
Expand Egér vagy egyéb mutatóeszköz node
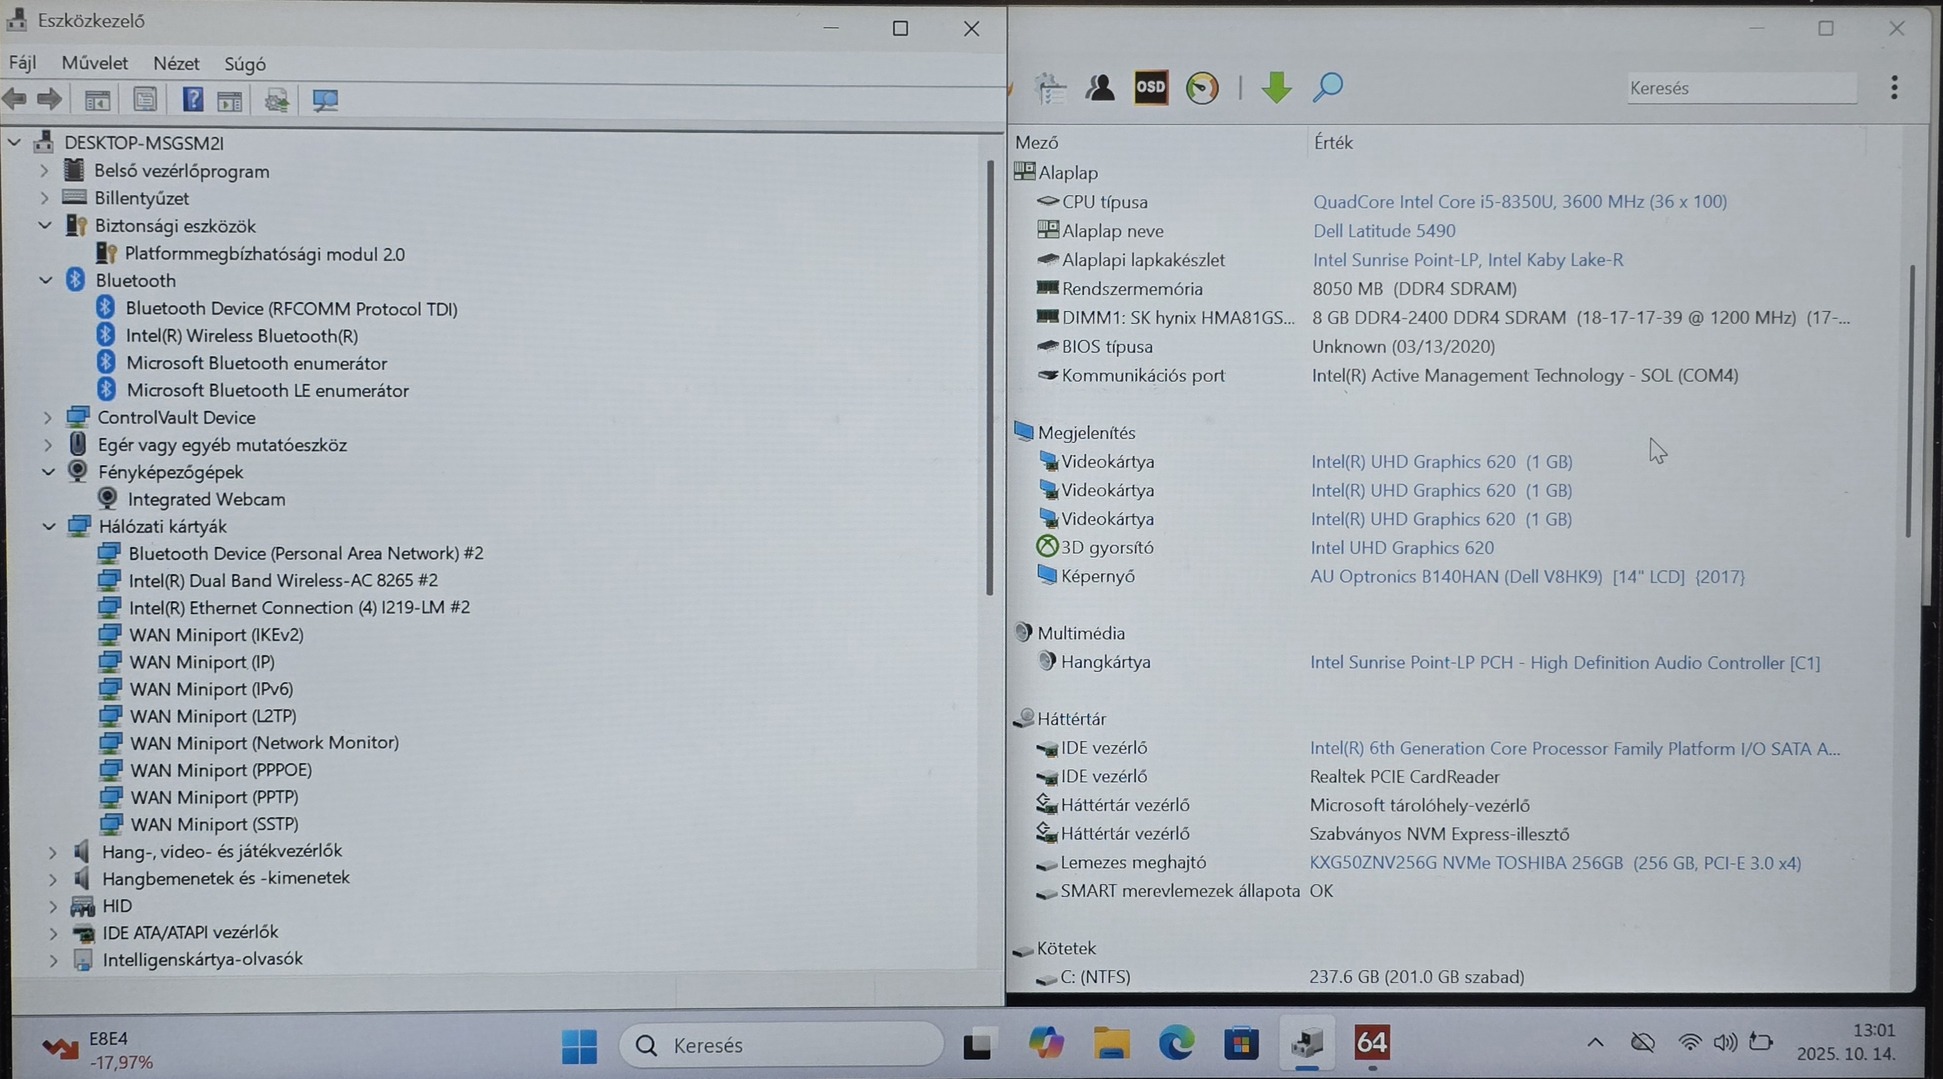coord(48,445)
